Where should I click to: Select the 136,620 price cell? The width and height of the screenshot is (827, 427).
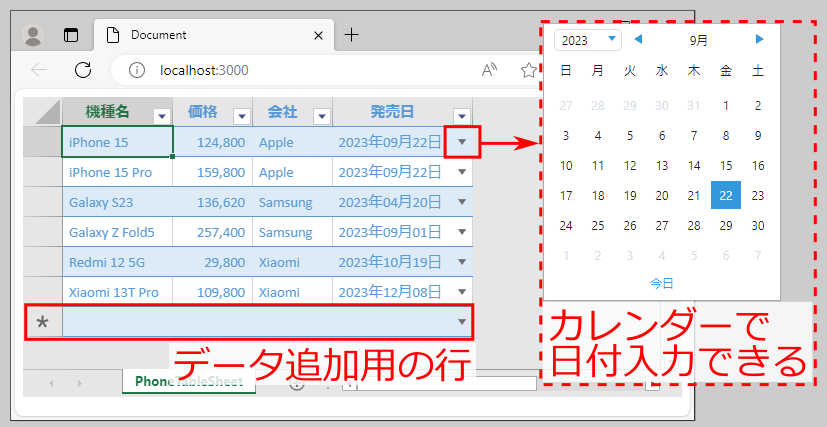pyautogui.click(x=213, y=202)
